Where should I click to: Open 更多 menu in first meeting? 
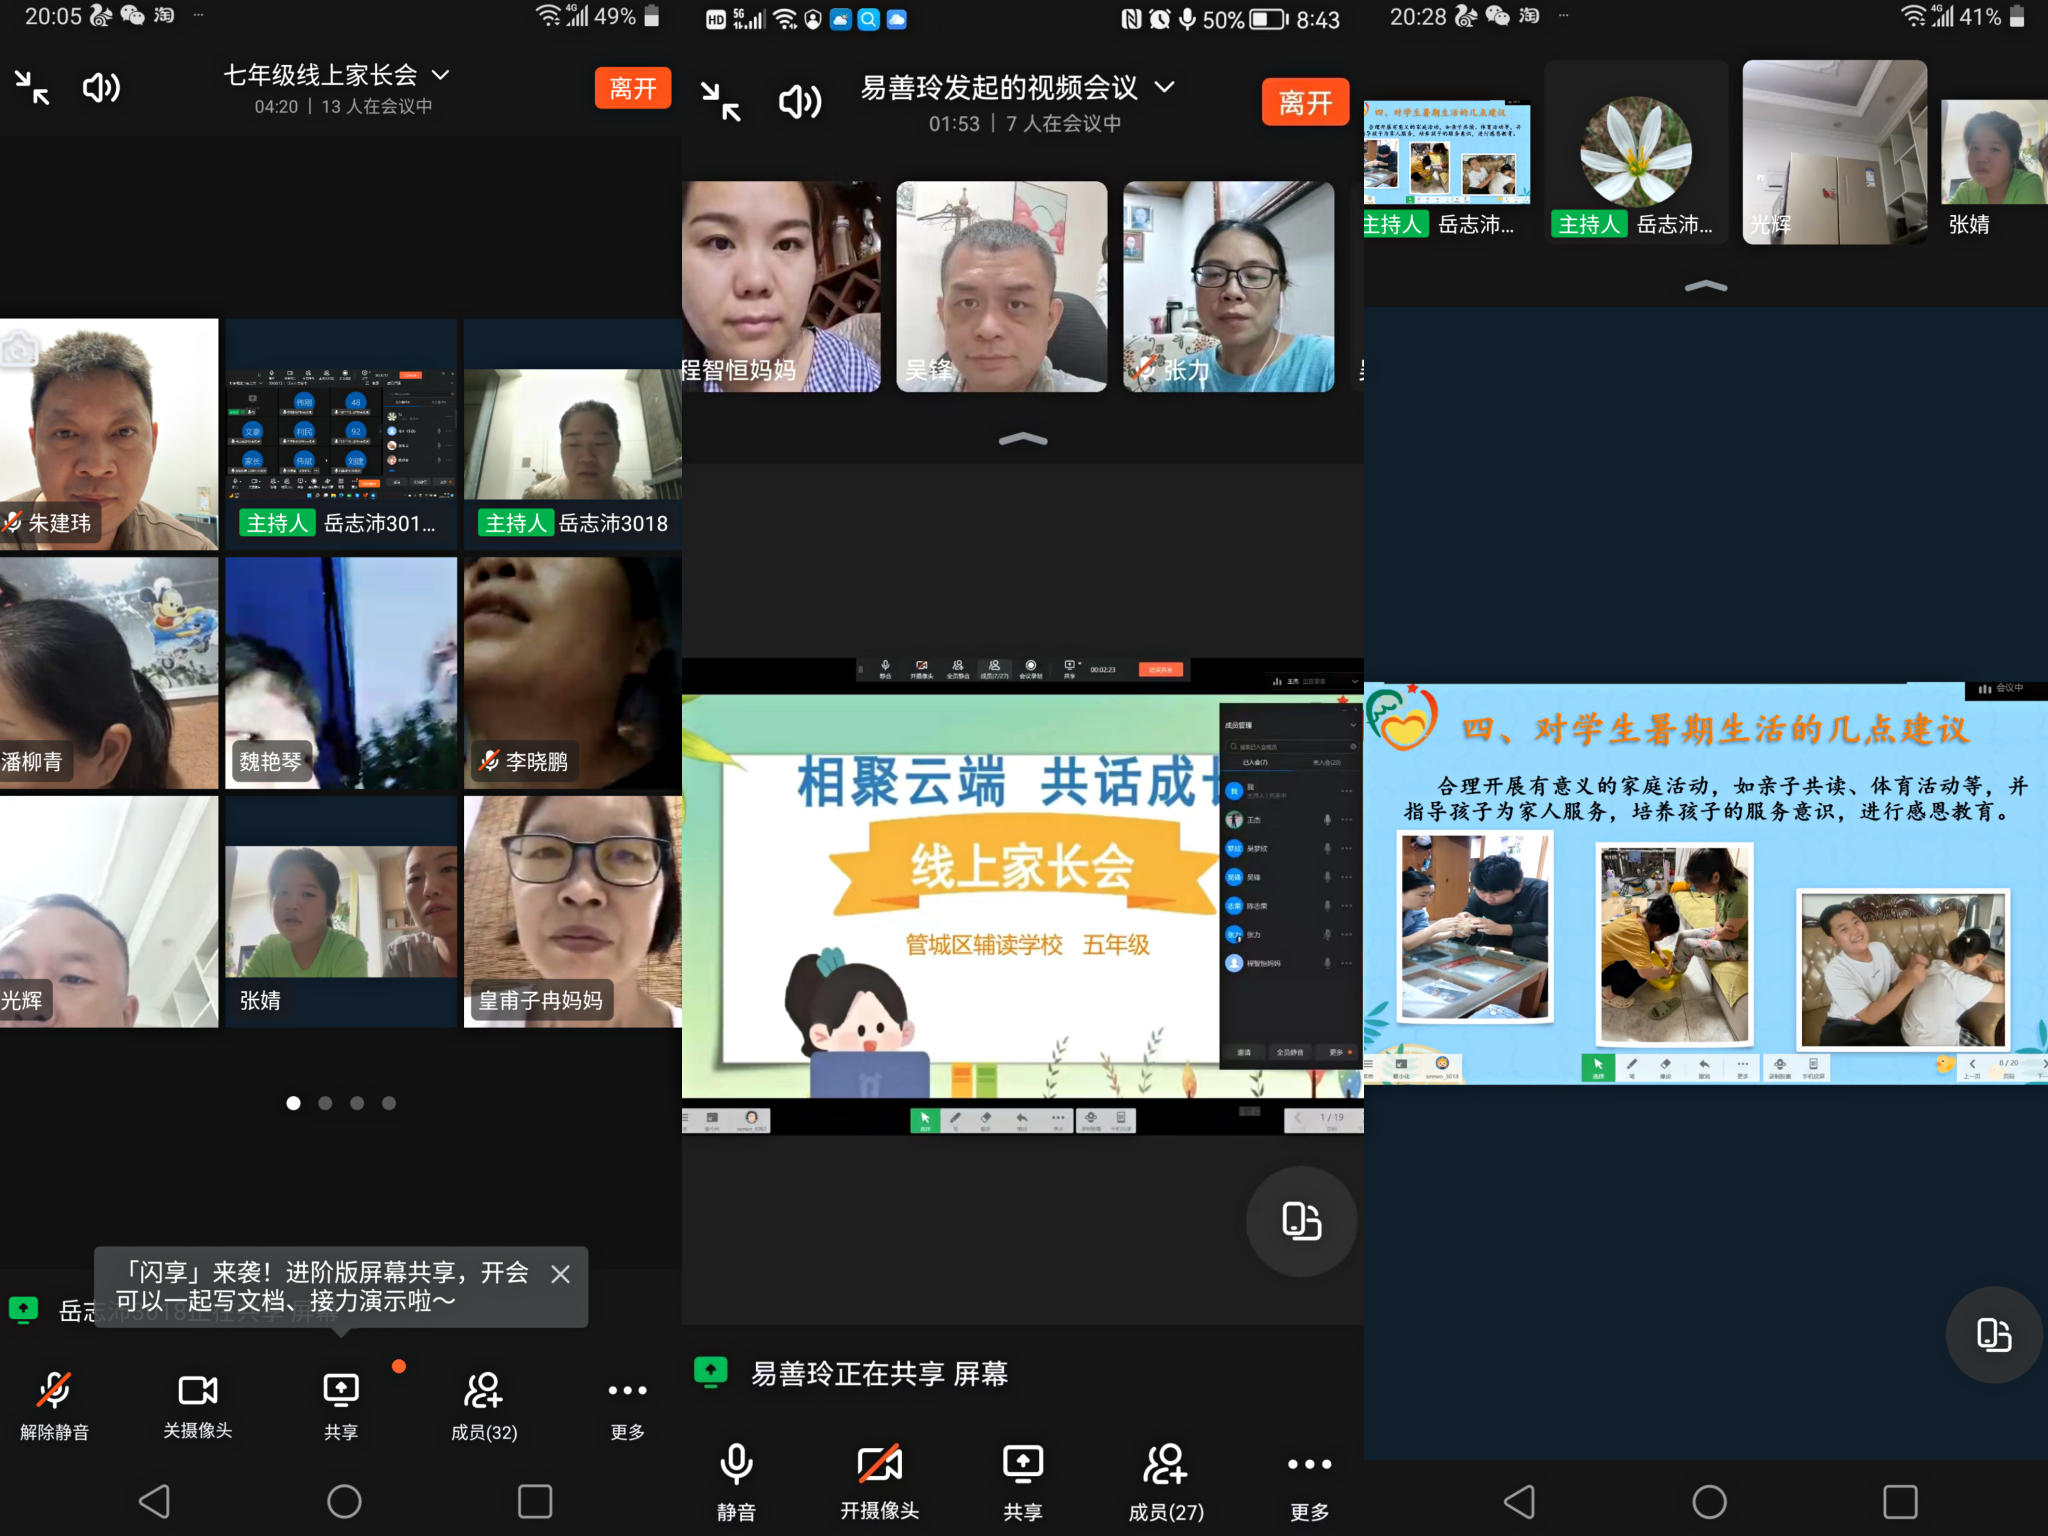click(x=628, y=1405)
